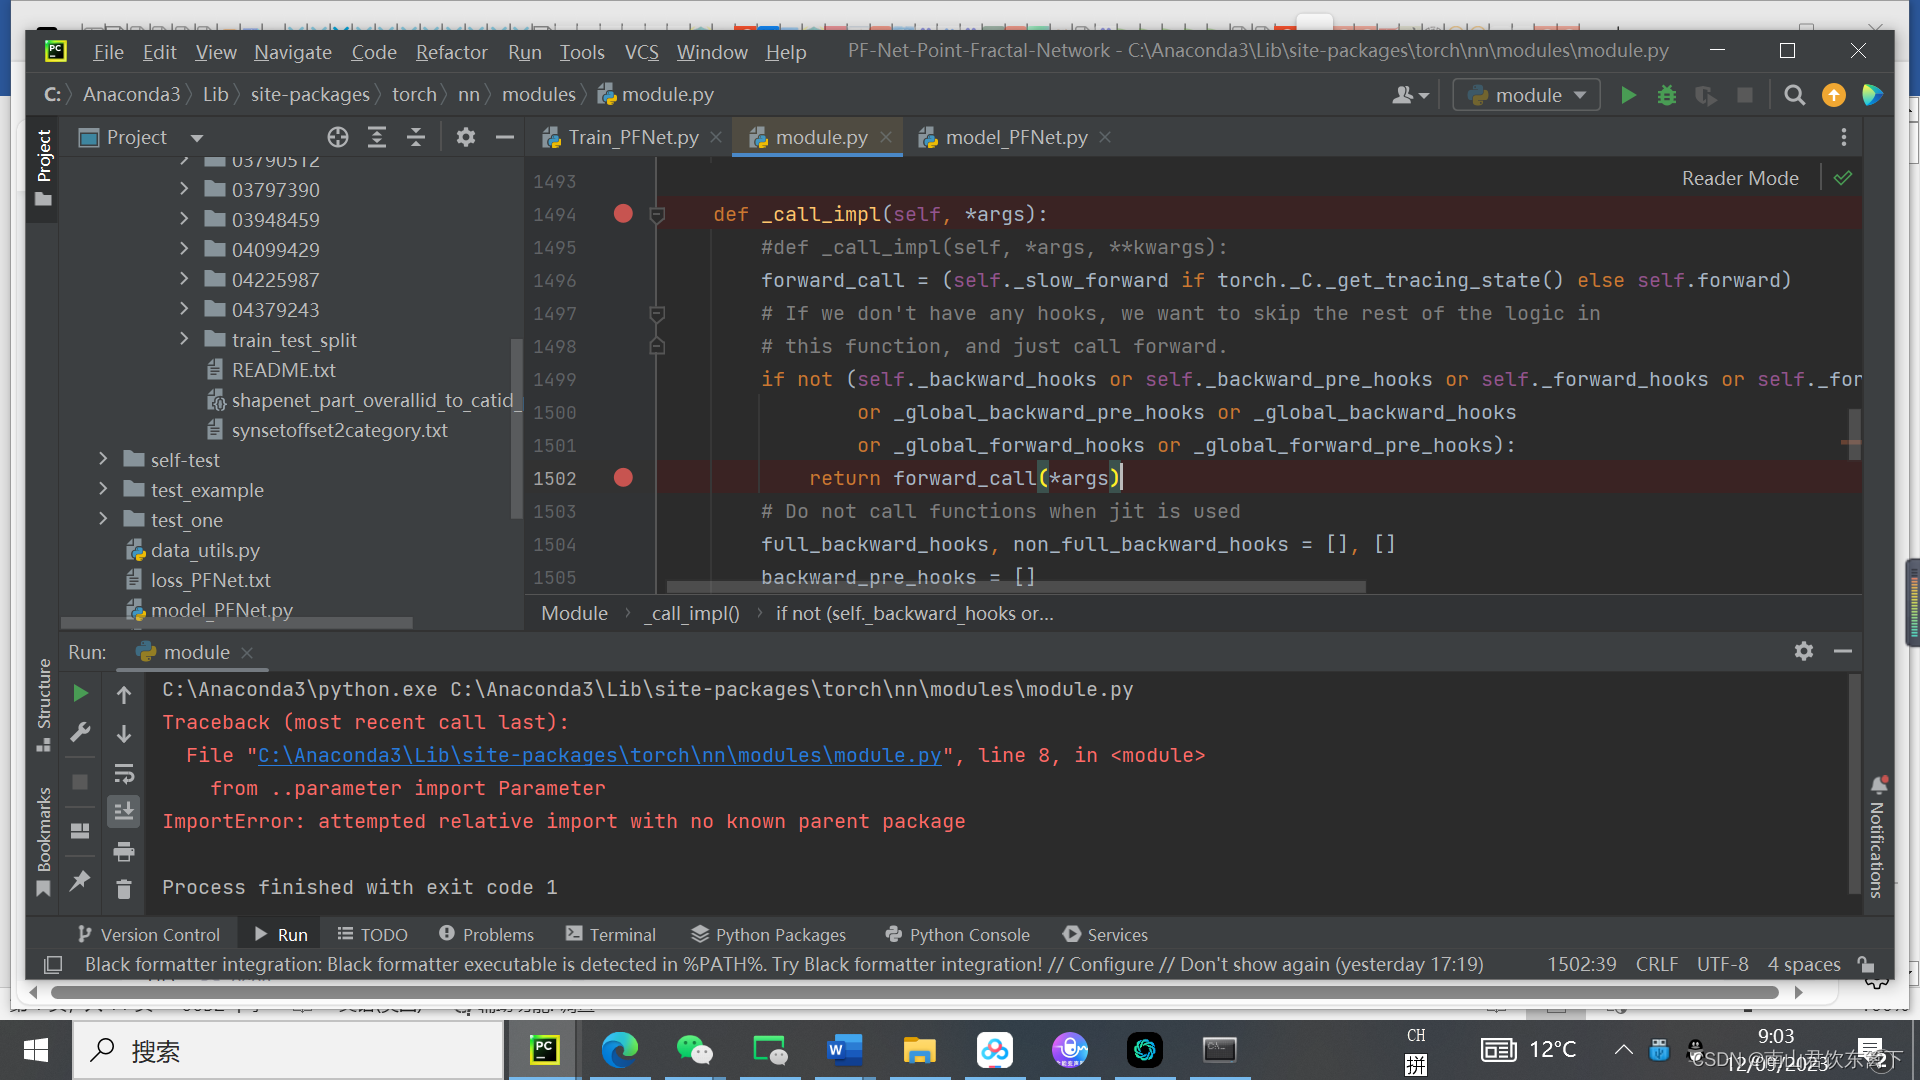Open the module.py link in the traceback
The image size is (1920, 1080).
point(598,755)
